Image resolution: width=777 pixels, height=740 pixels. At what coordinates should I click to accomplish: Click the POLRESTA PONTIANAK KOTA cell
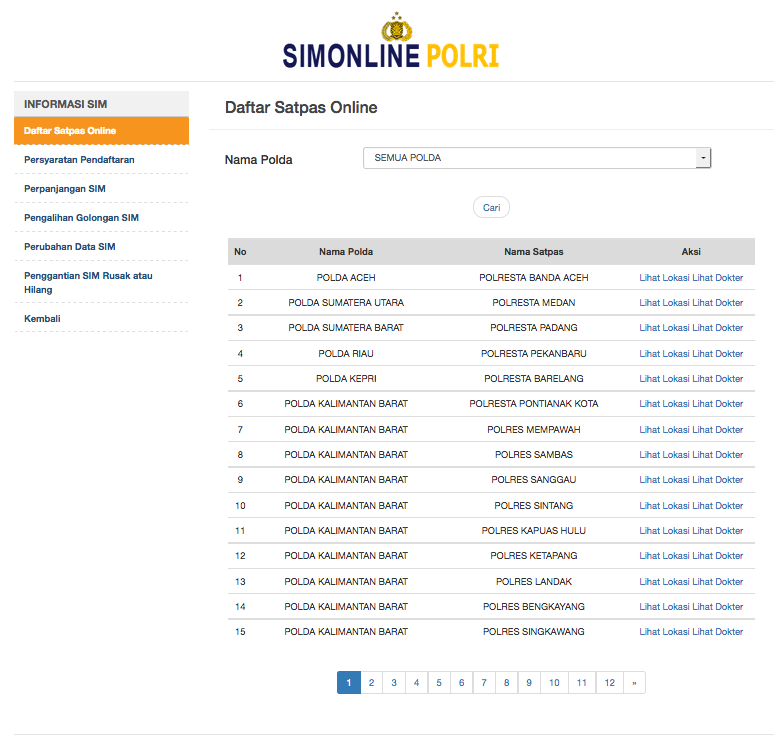pos(534,403)
